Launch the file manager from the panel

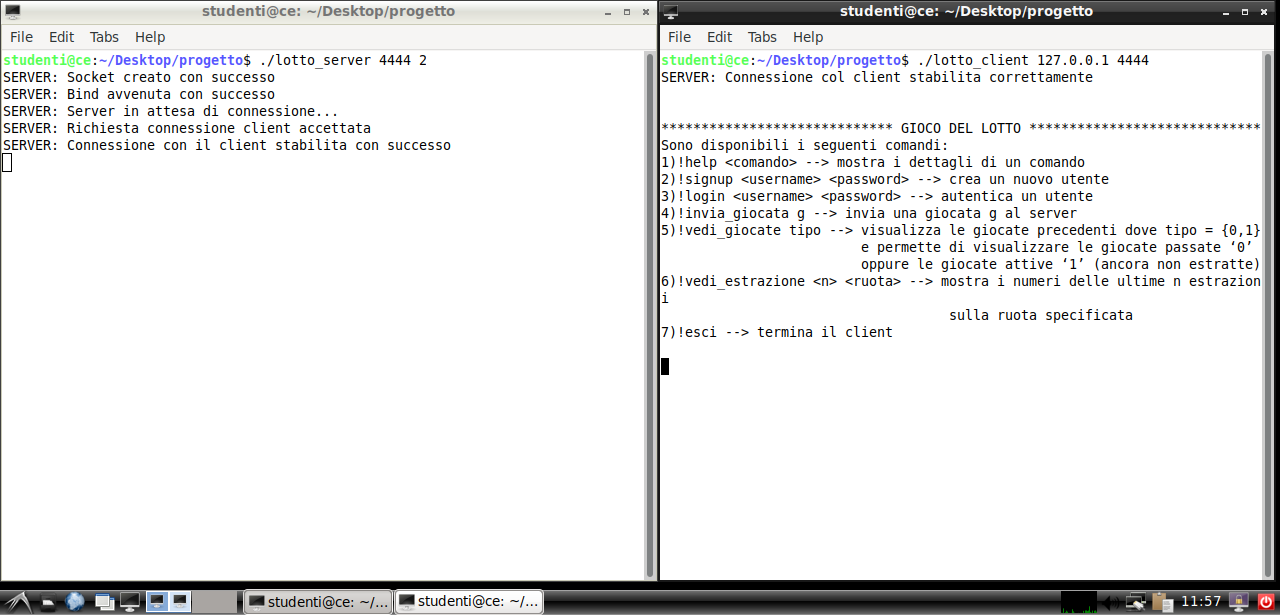tap(49, 602)
